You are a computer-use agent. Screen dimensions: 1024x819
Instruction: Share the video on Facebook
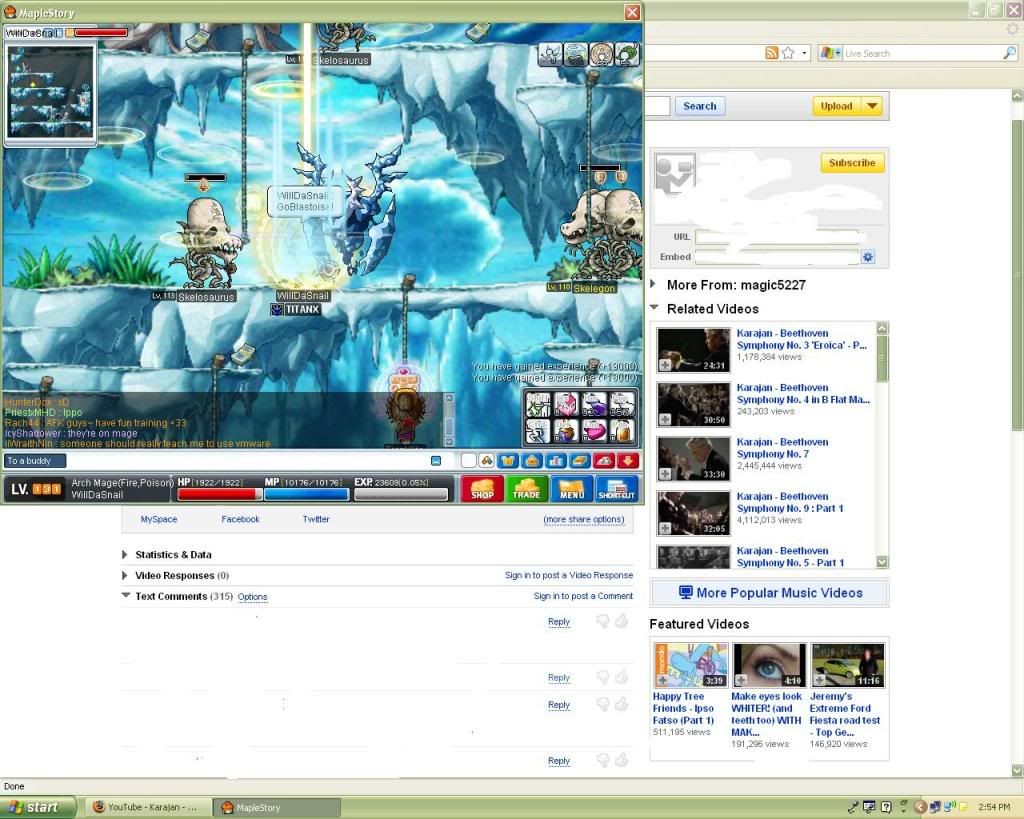pyautogui.click(x=240, y=519)
